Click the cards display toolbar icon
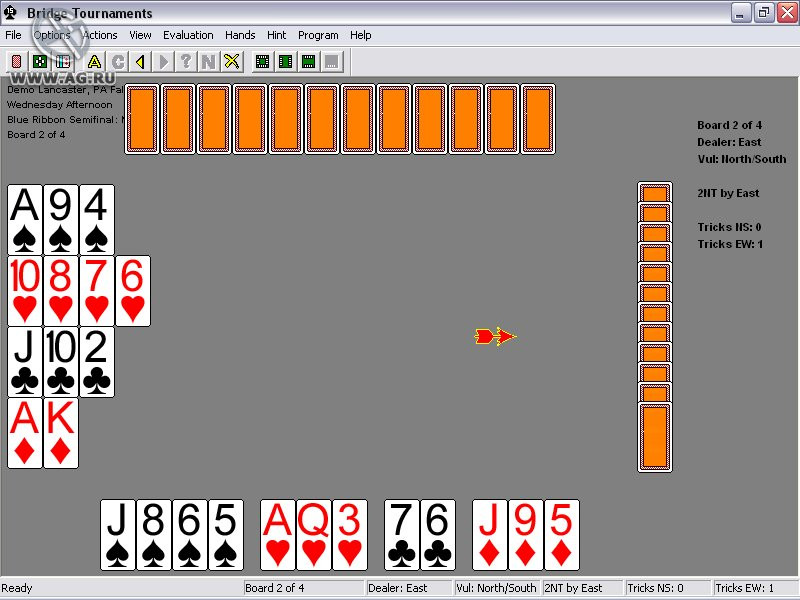The image size is (800, 600). [63, 62]
